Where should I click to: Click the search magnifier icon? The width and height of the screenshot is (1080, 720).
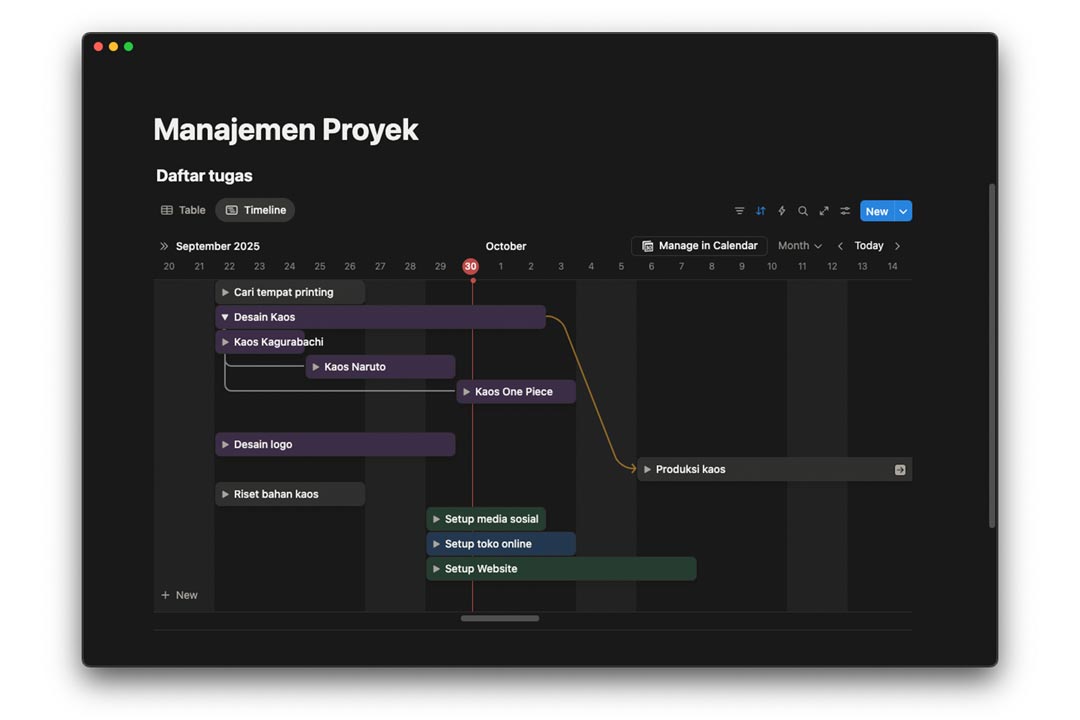tap(803, 211)
